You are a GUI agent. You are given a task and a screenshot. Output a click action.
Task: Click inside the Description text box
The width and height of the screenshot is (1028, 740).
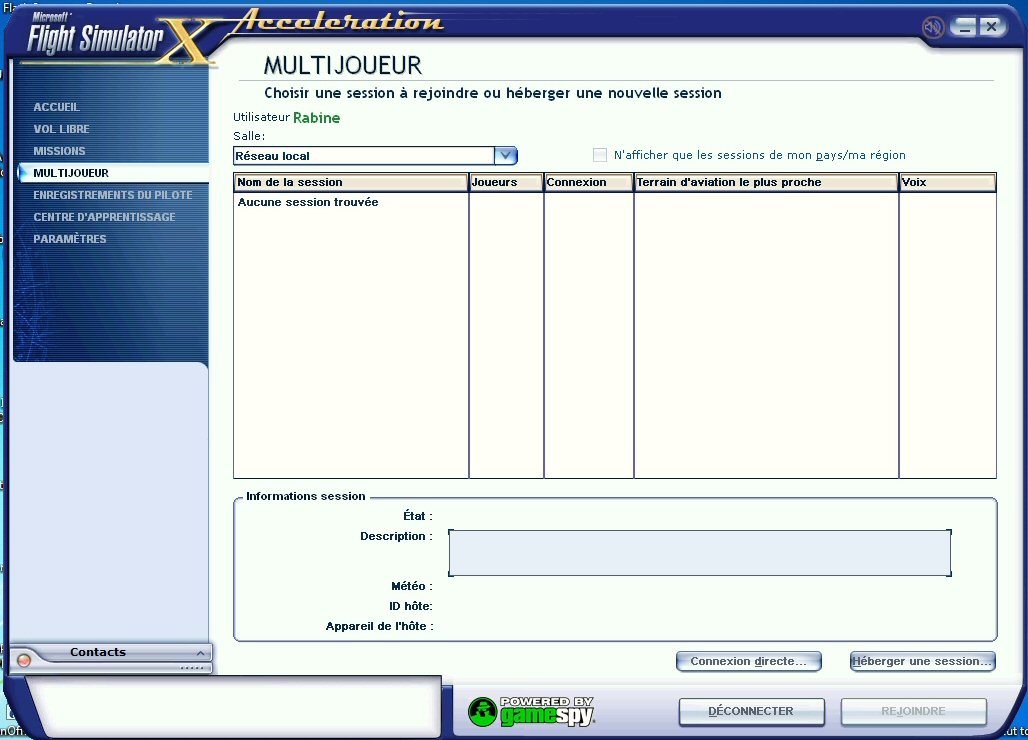[700, 553]
